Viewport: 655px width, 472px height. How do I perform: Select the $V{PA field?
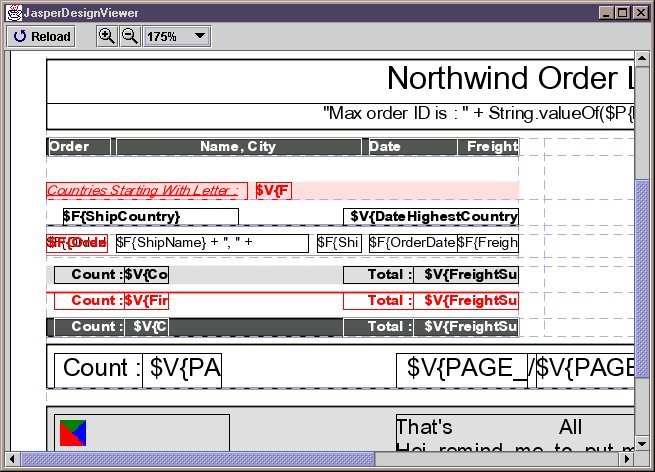(182, 370)
